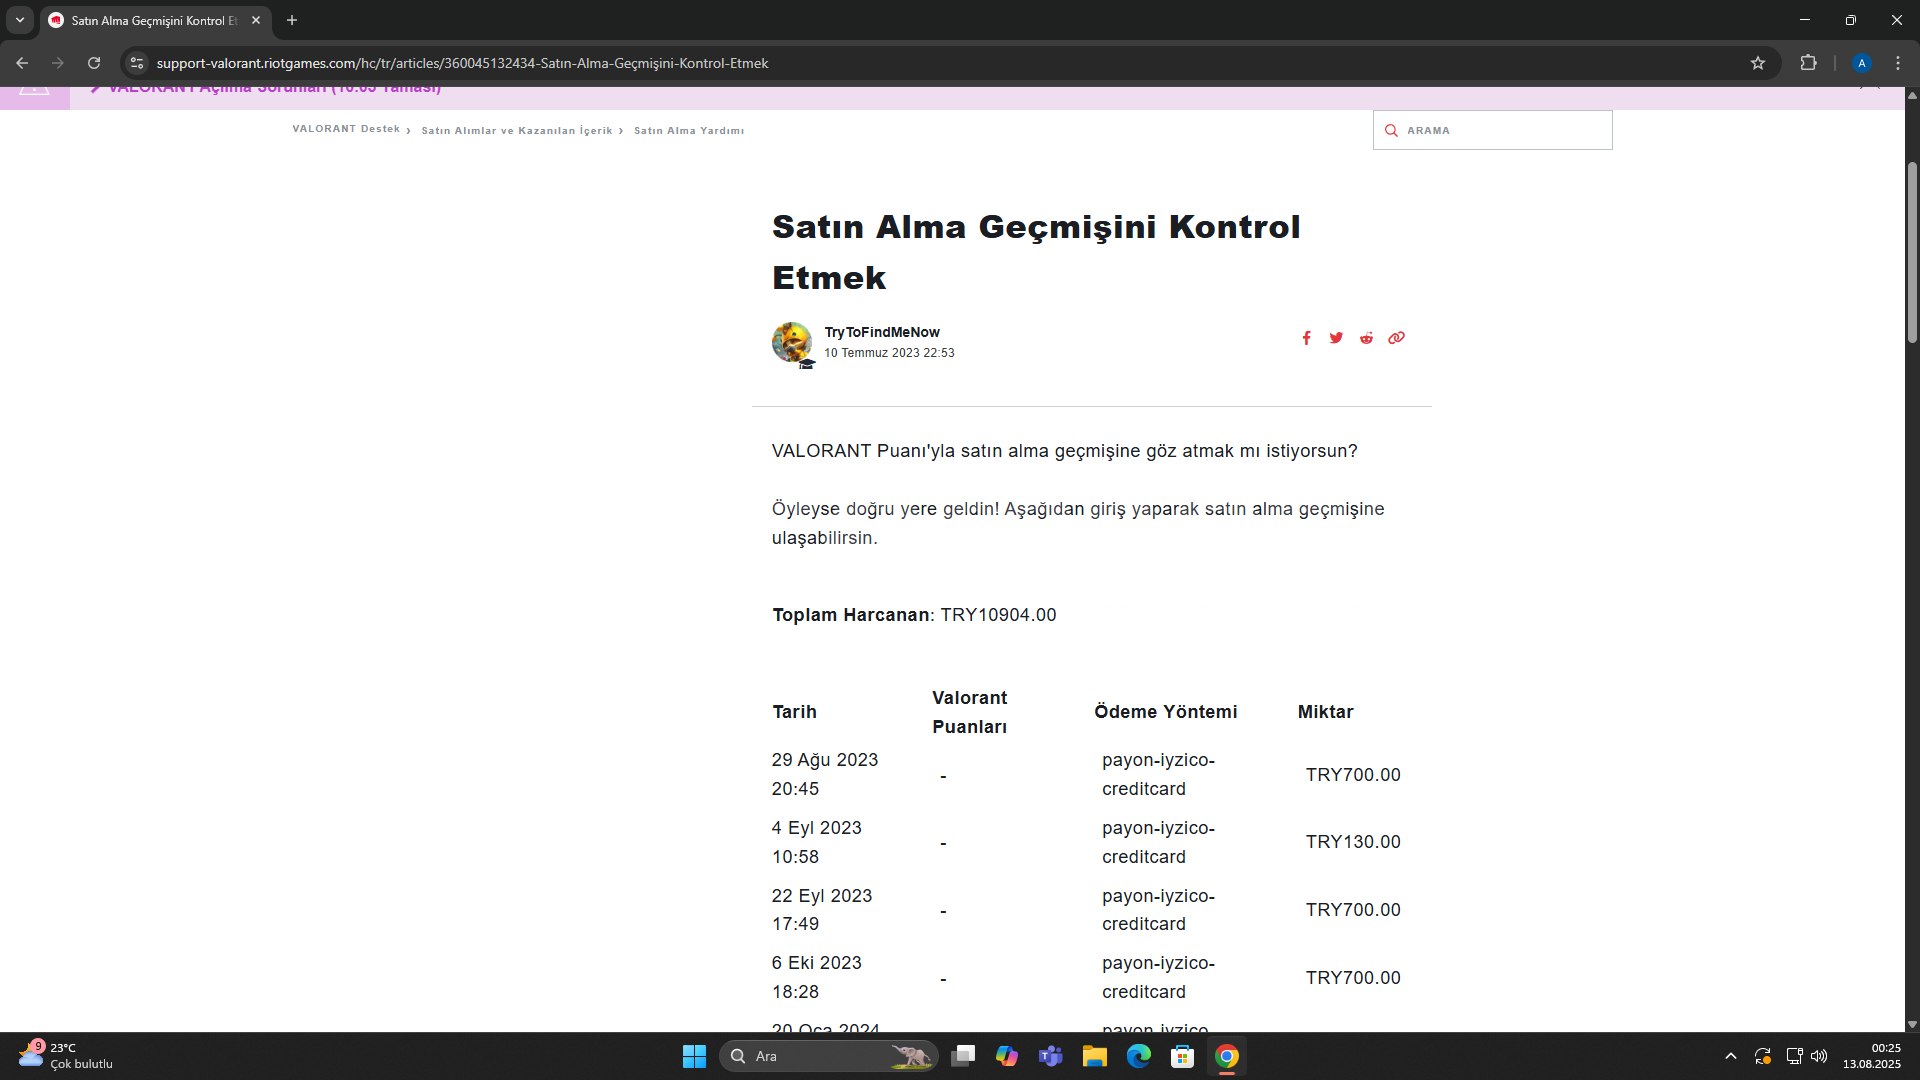Screen dimensions: 1920x1080
Task: Show hidden system tray icons
Action: [x=1731, y=1056]
